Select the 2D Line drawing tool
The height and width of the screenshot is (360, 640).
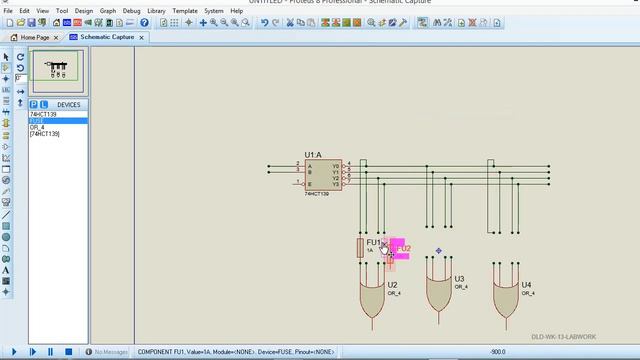[x=6, y=215]
